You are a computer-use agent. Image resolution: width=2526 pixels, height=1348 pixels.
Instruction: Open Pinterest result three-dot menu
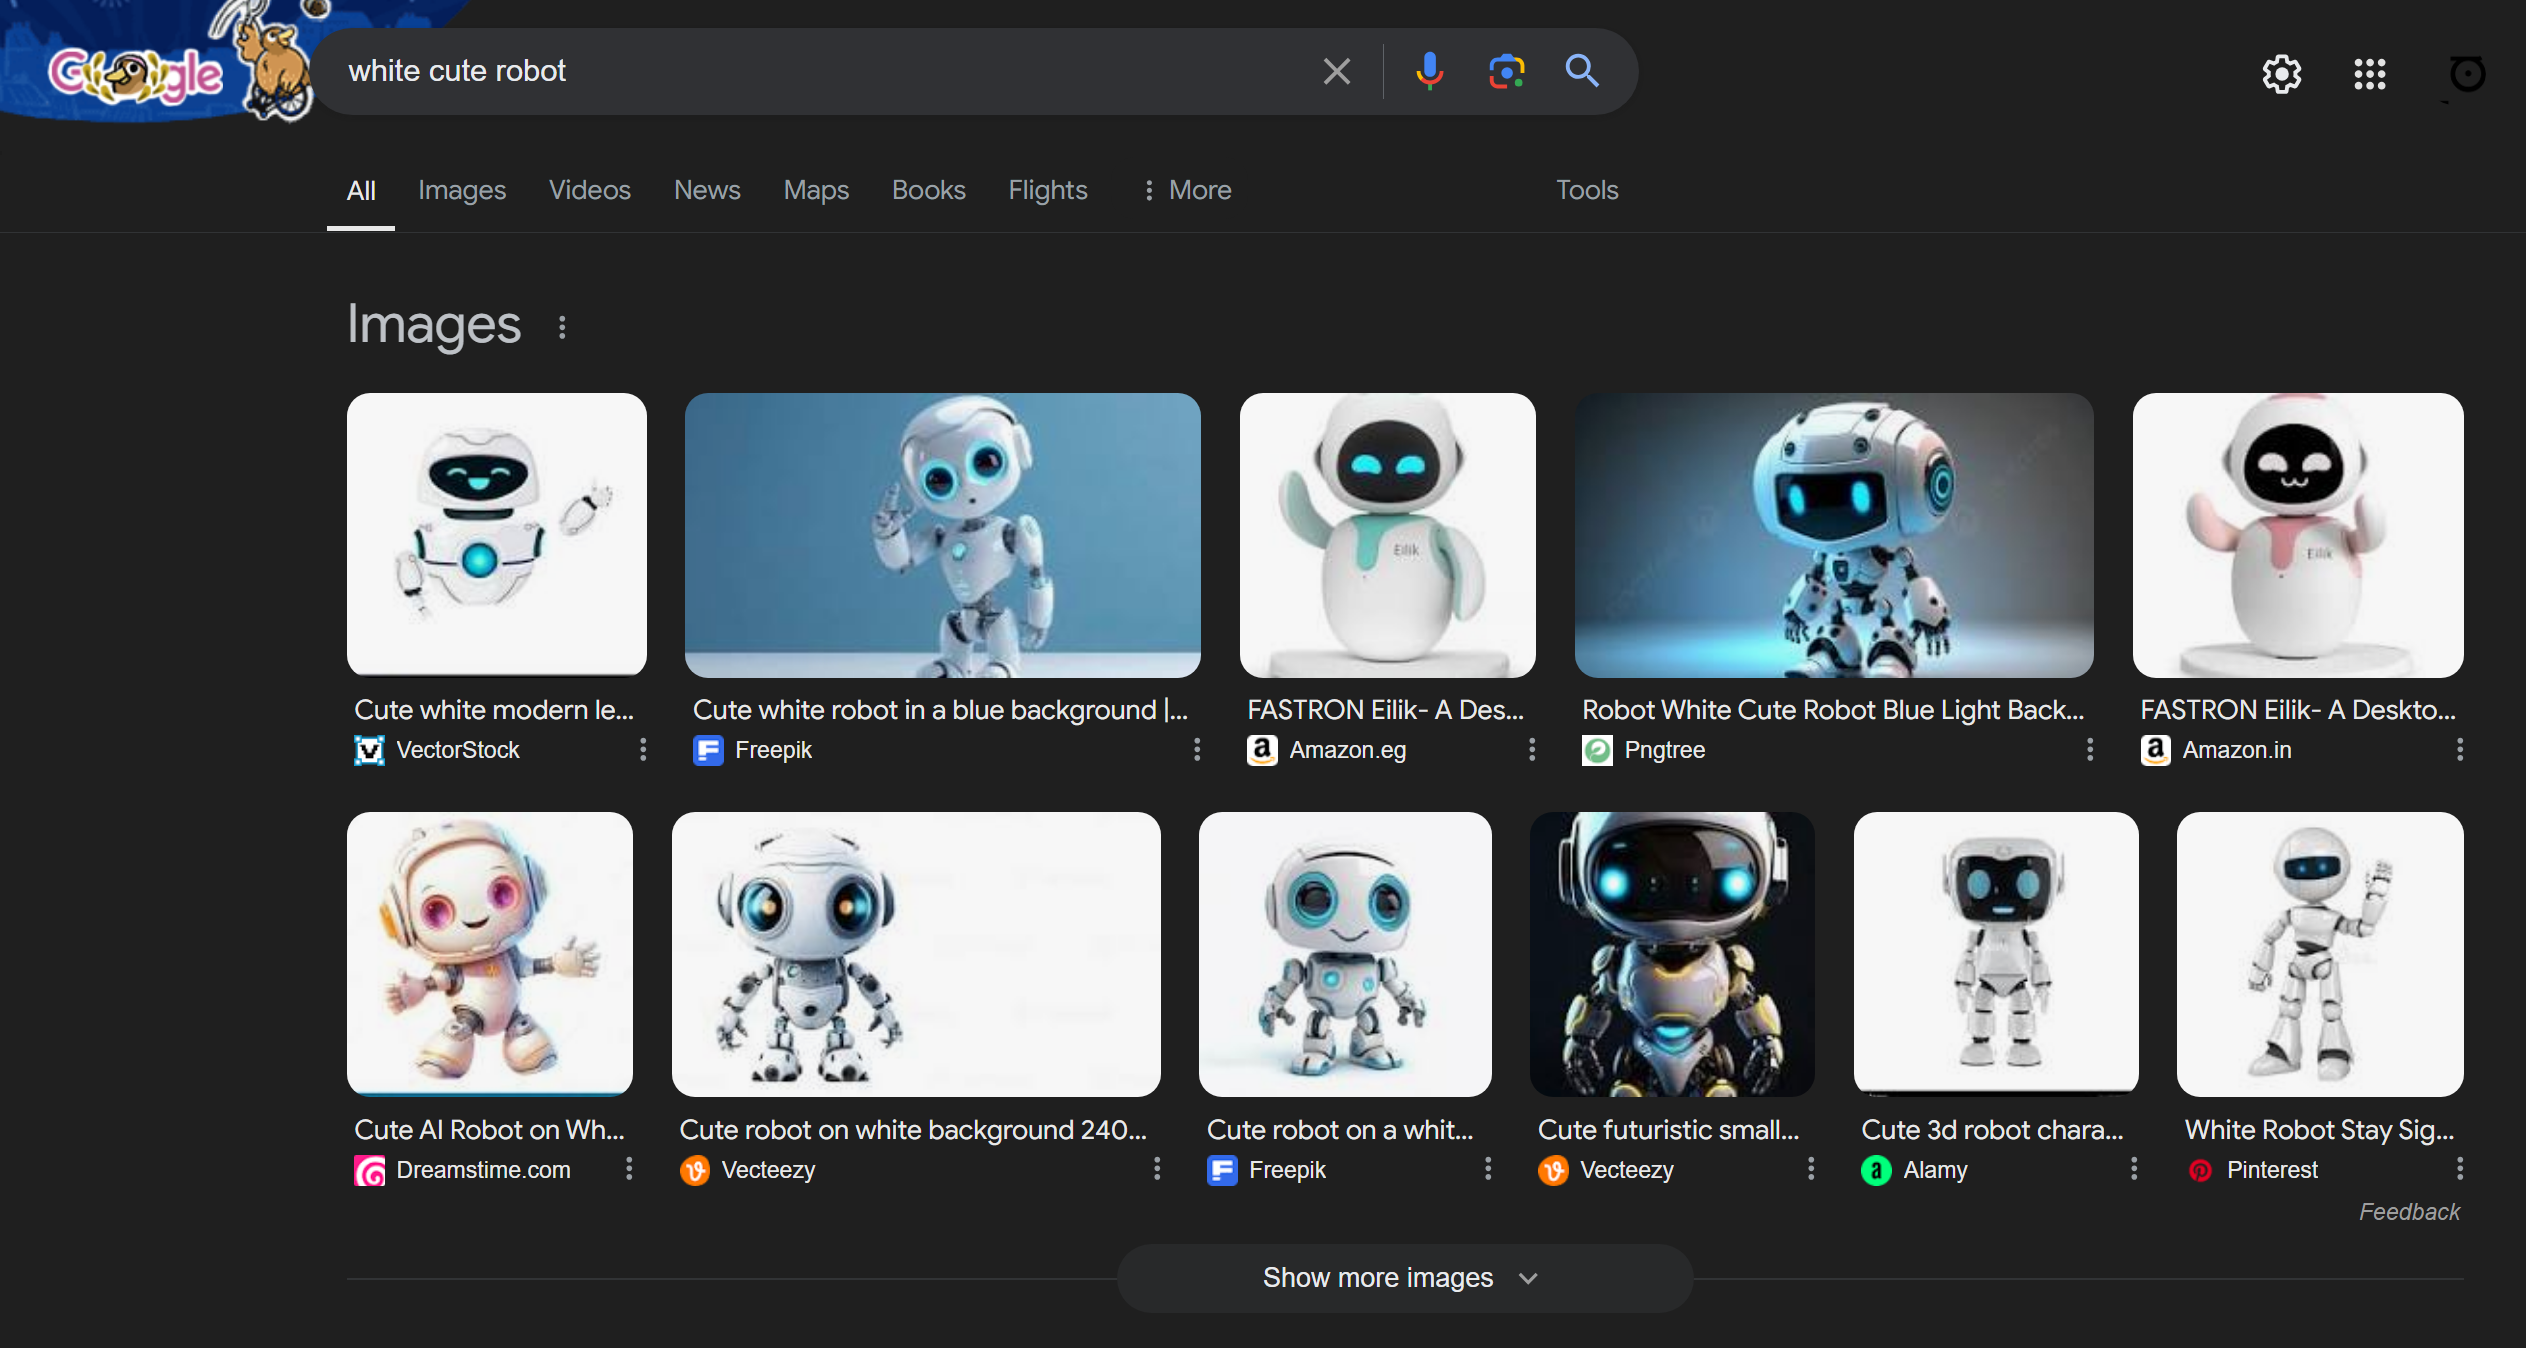(x=2460, y=1169)
